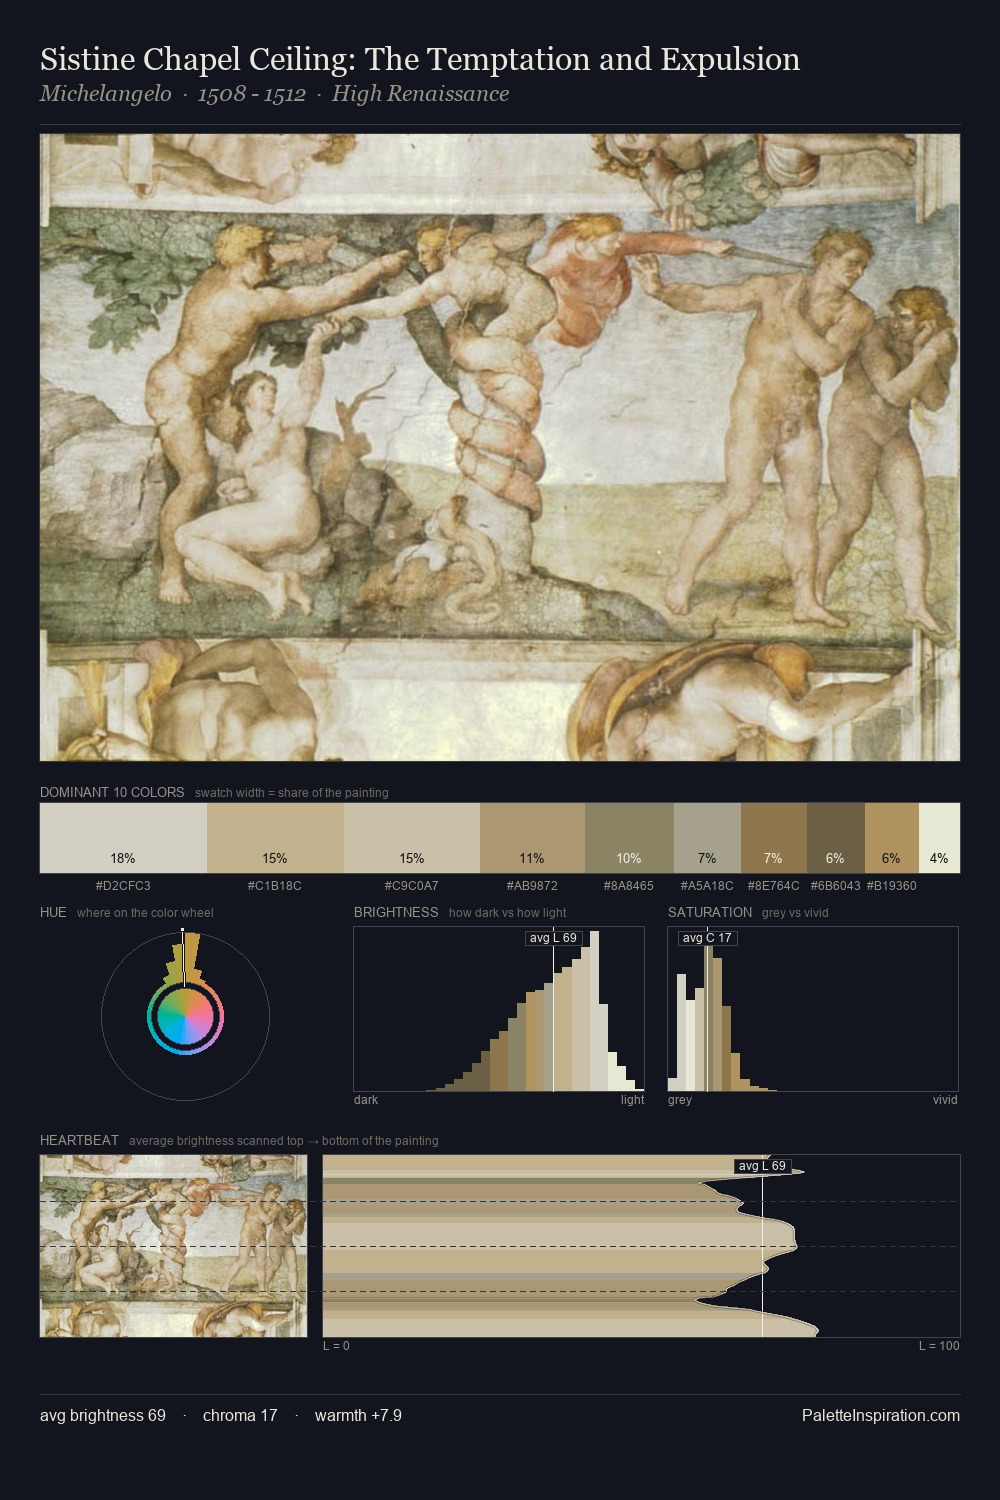Click the hex code #8A8465

click(629, 886)
